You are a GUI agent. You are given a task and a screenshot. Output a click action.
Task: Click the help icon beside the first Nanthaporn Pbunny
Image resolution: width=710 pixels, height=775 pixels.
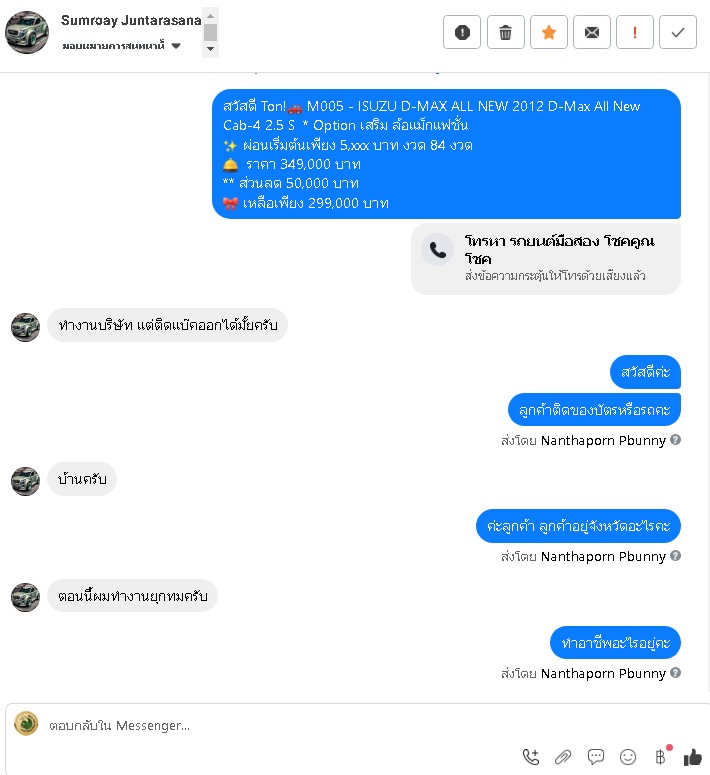(675, 439)
